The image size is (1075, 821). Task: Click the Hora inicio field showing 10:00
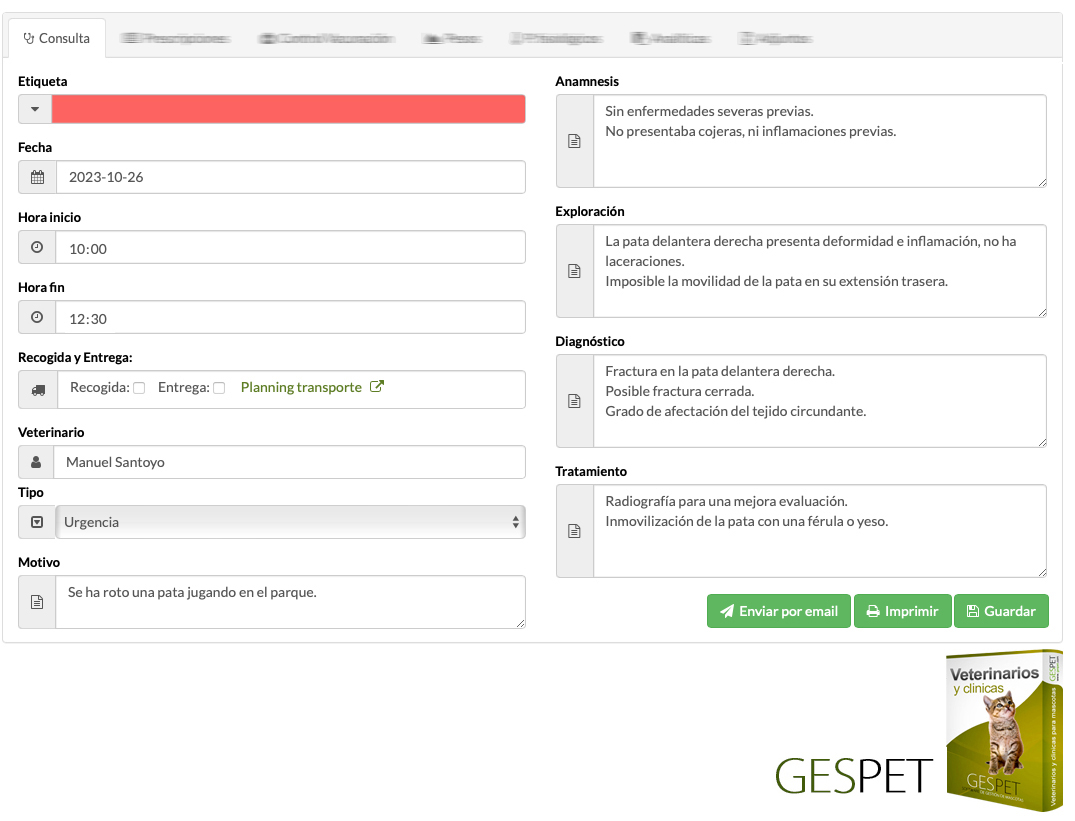(291, 247)
